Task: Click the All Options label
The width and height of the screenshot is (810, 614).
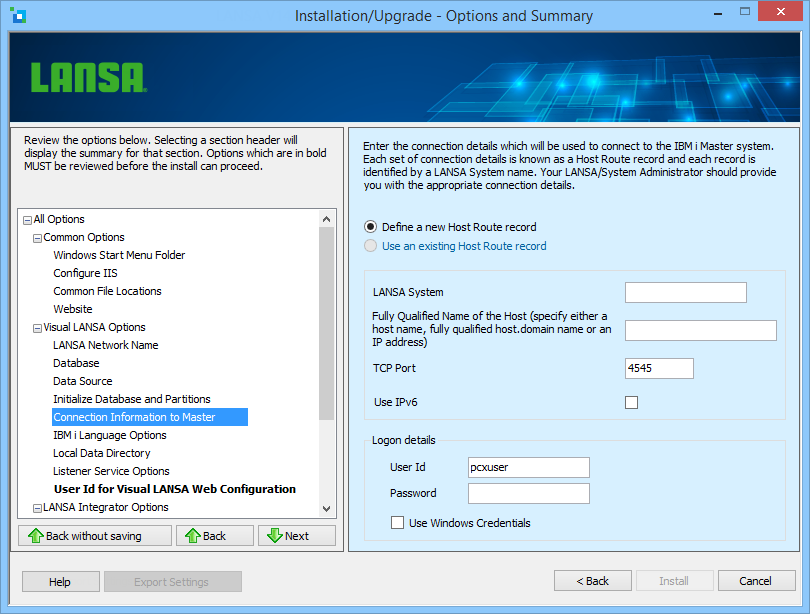Action: (x=59, y=219)
